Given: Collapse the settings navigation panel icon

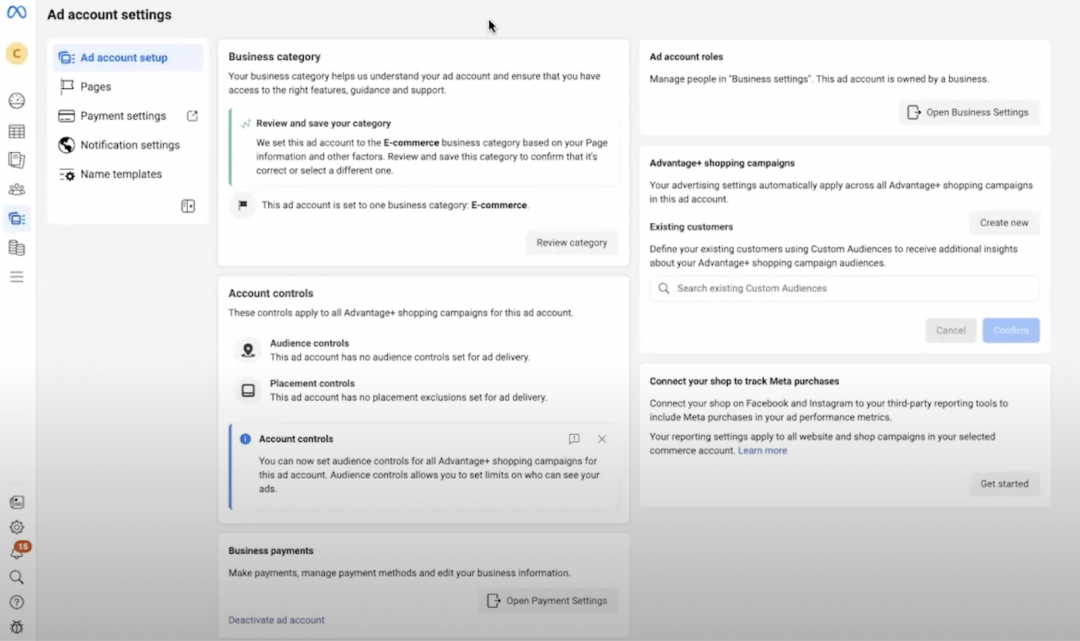Looking at the screenshot, I should (188, 206).
